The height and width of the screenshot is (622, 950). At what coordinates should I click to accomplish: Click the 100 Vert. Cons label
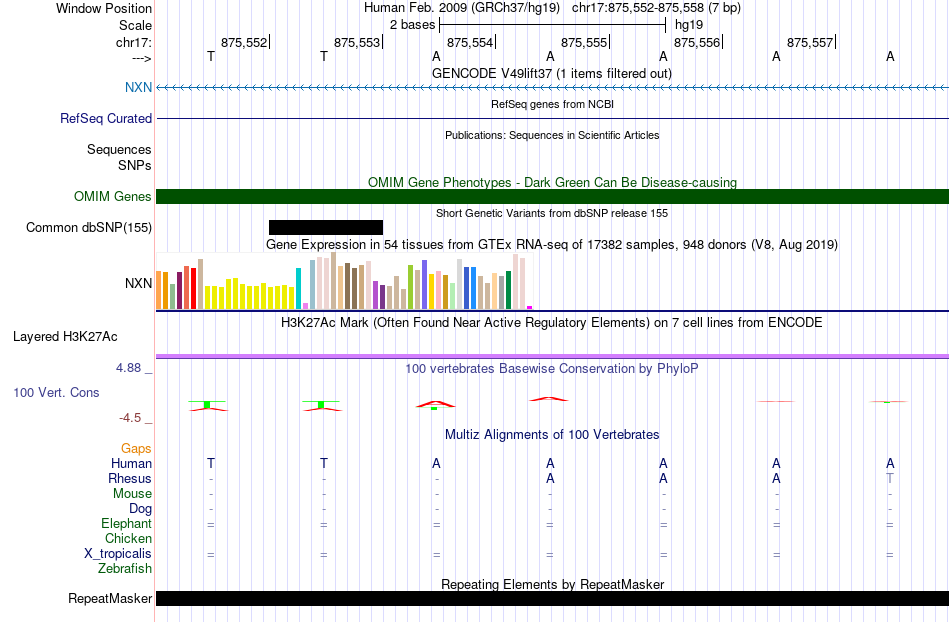pyautogui.click(x=56, y=392)
